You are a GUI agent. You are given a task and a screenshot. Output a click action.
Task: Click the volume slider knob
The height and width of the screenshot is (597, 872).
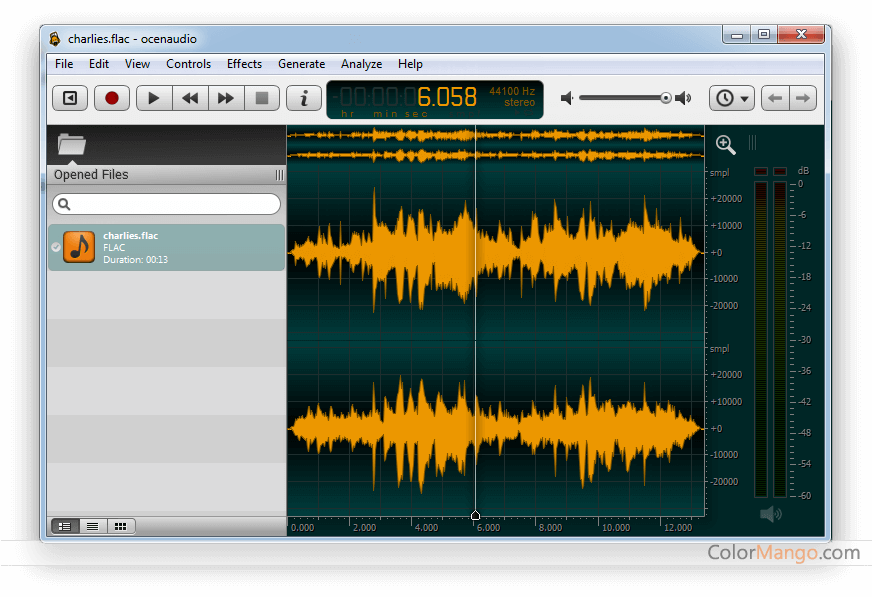coord(665,98)
